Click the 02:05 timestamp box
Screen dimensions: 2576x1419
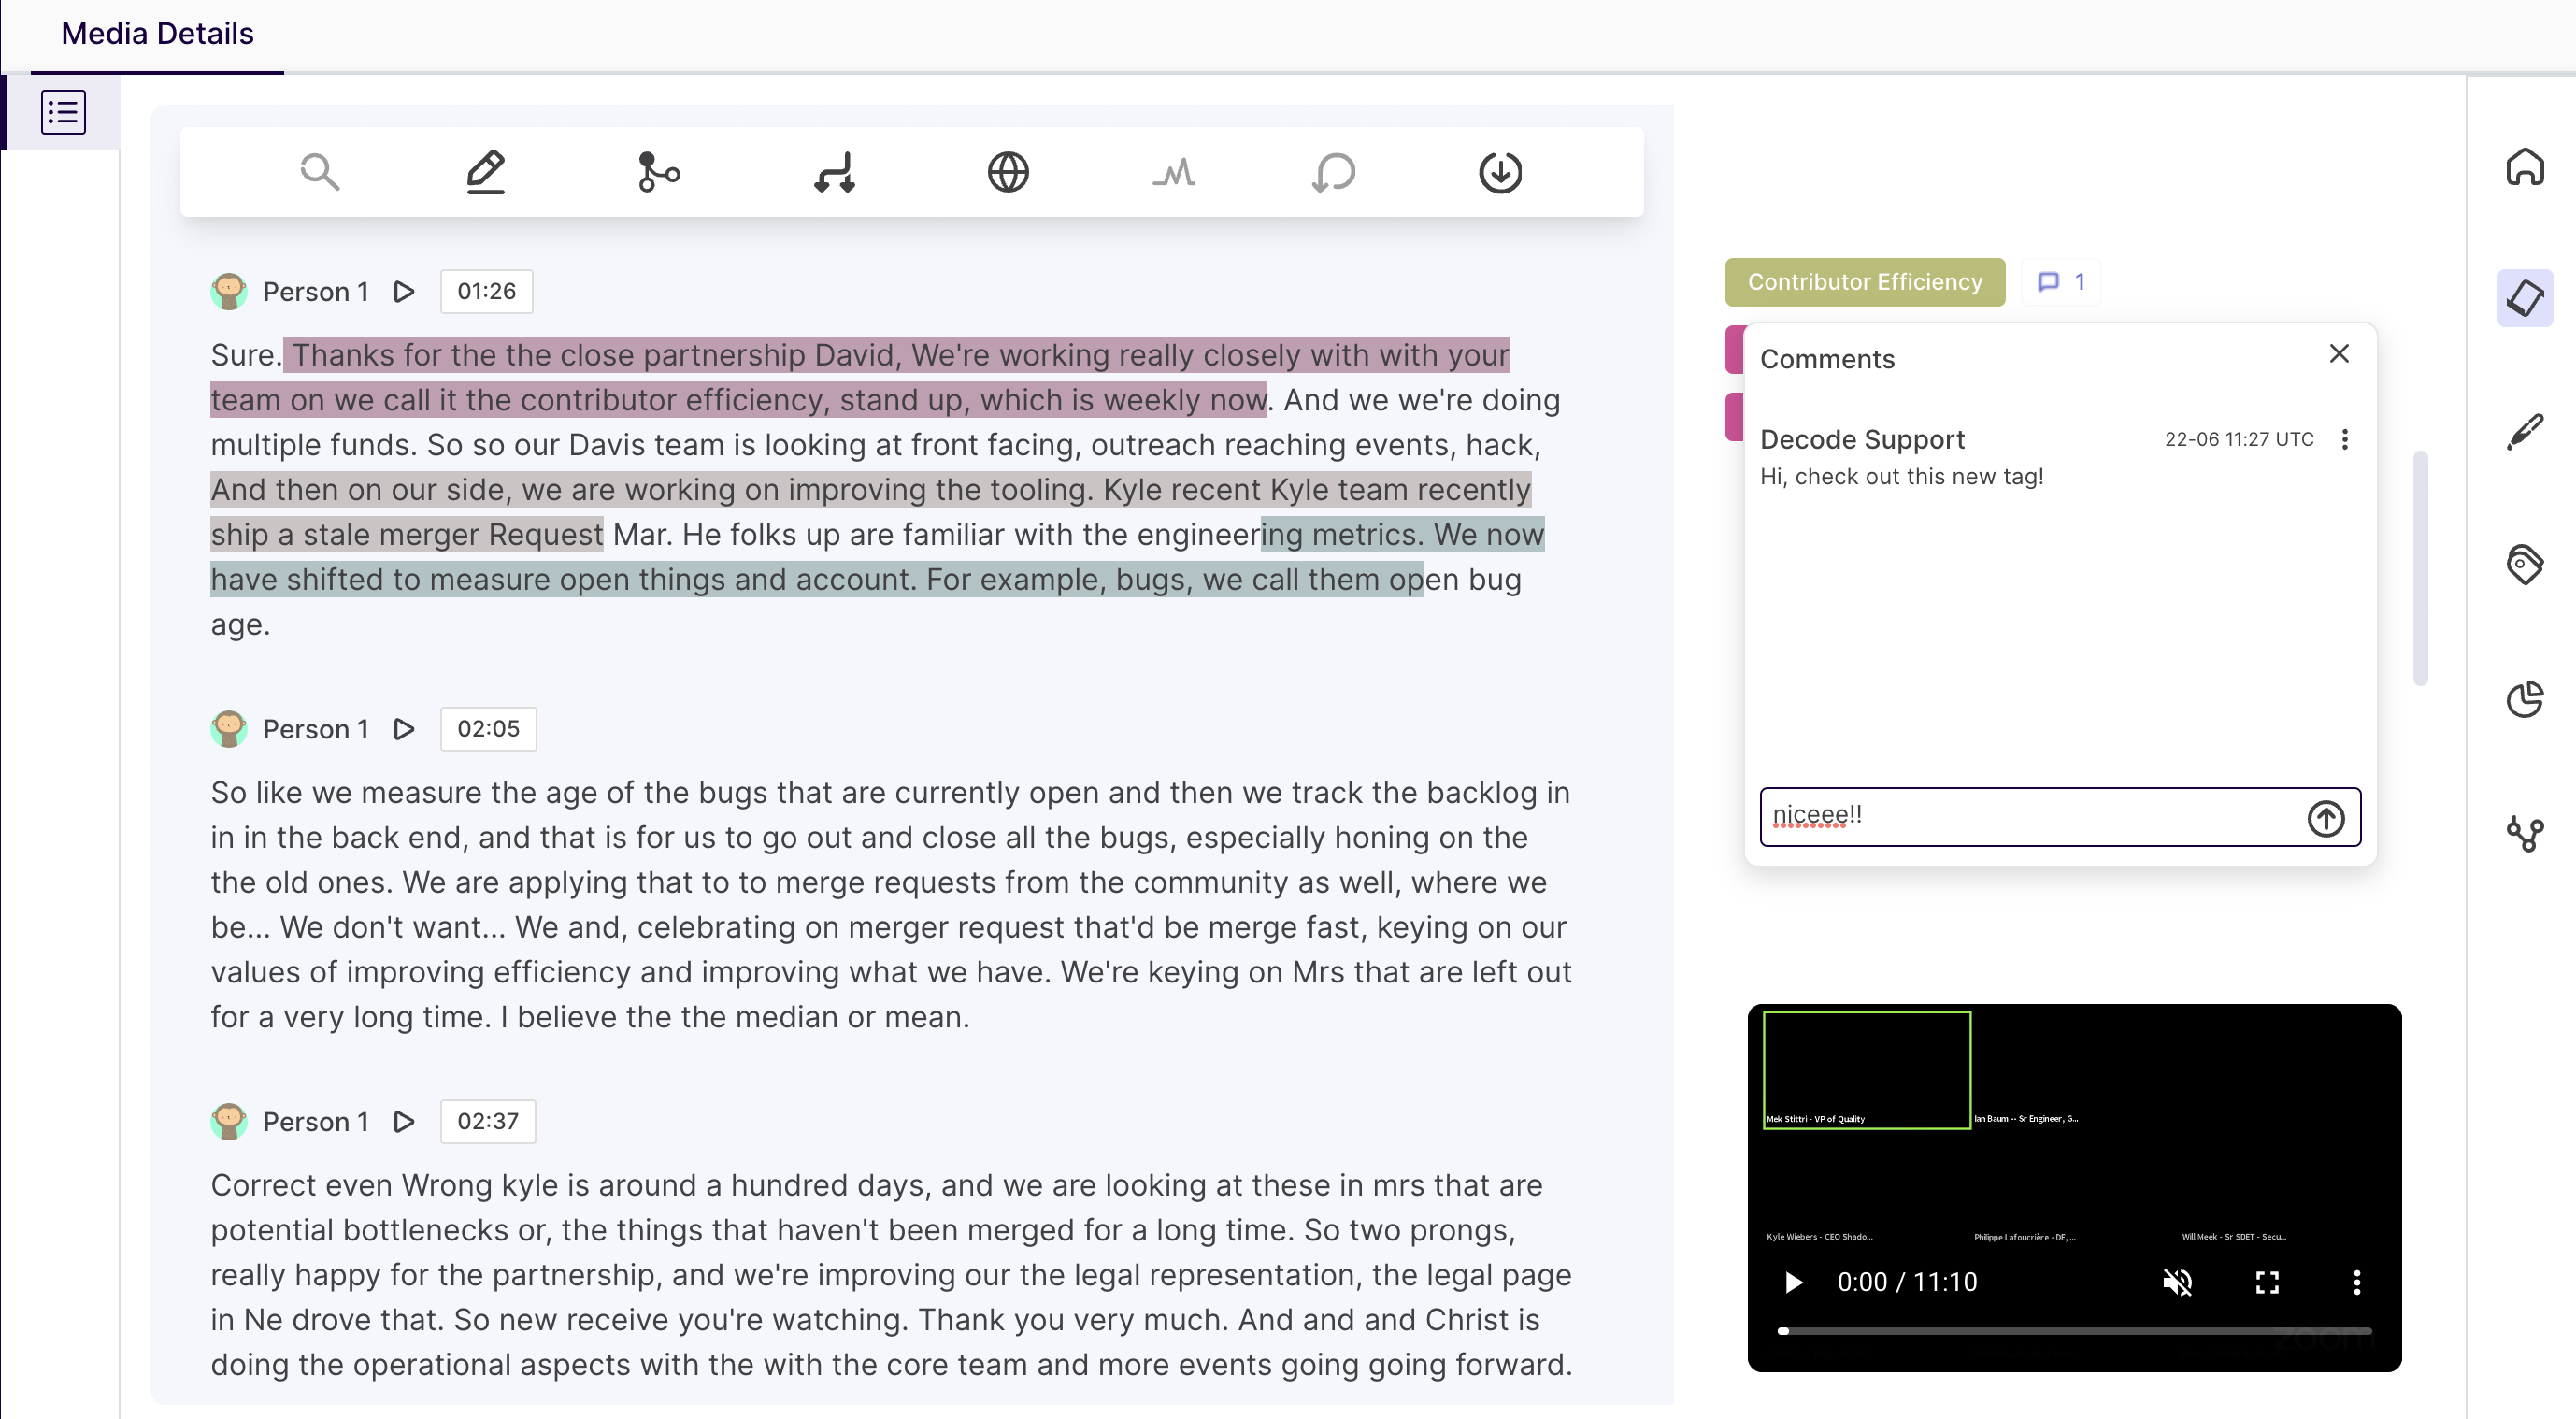[488, 728]
